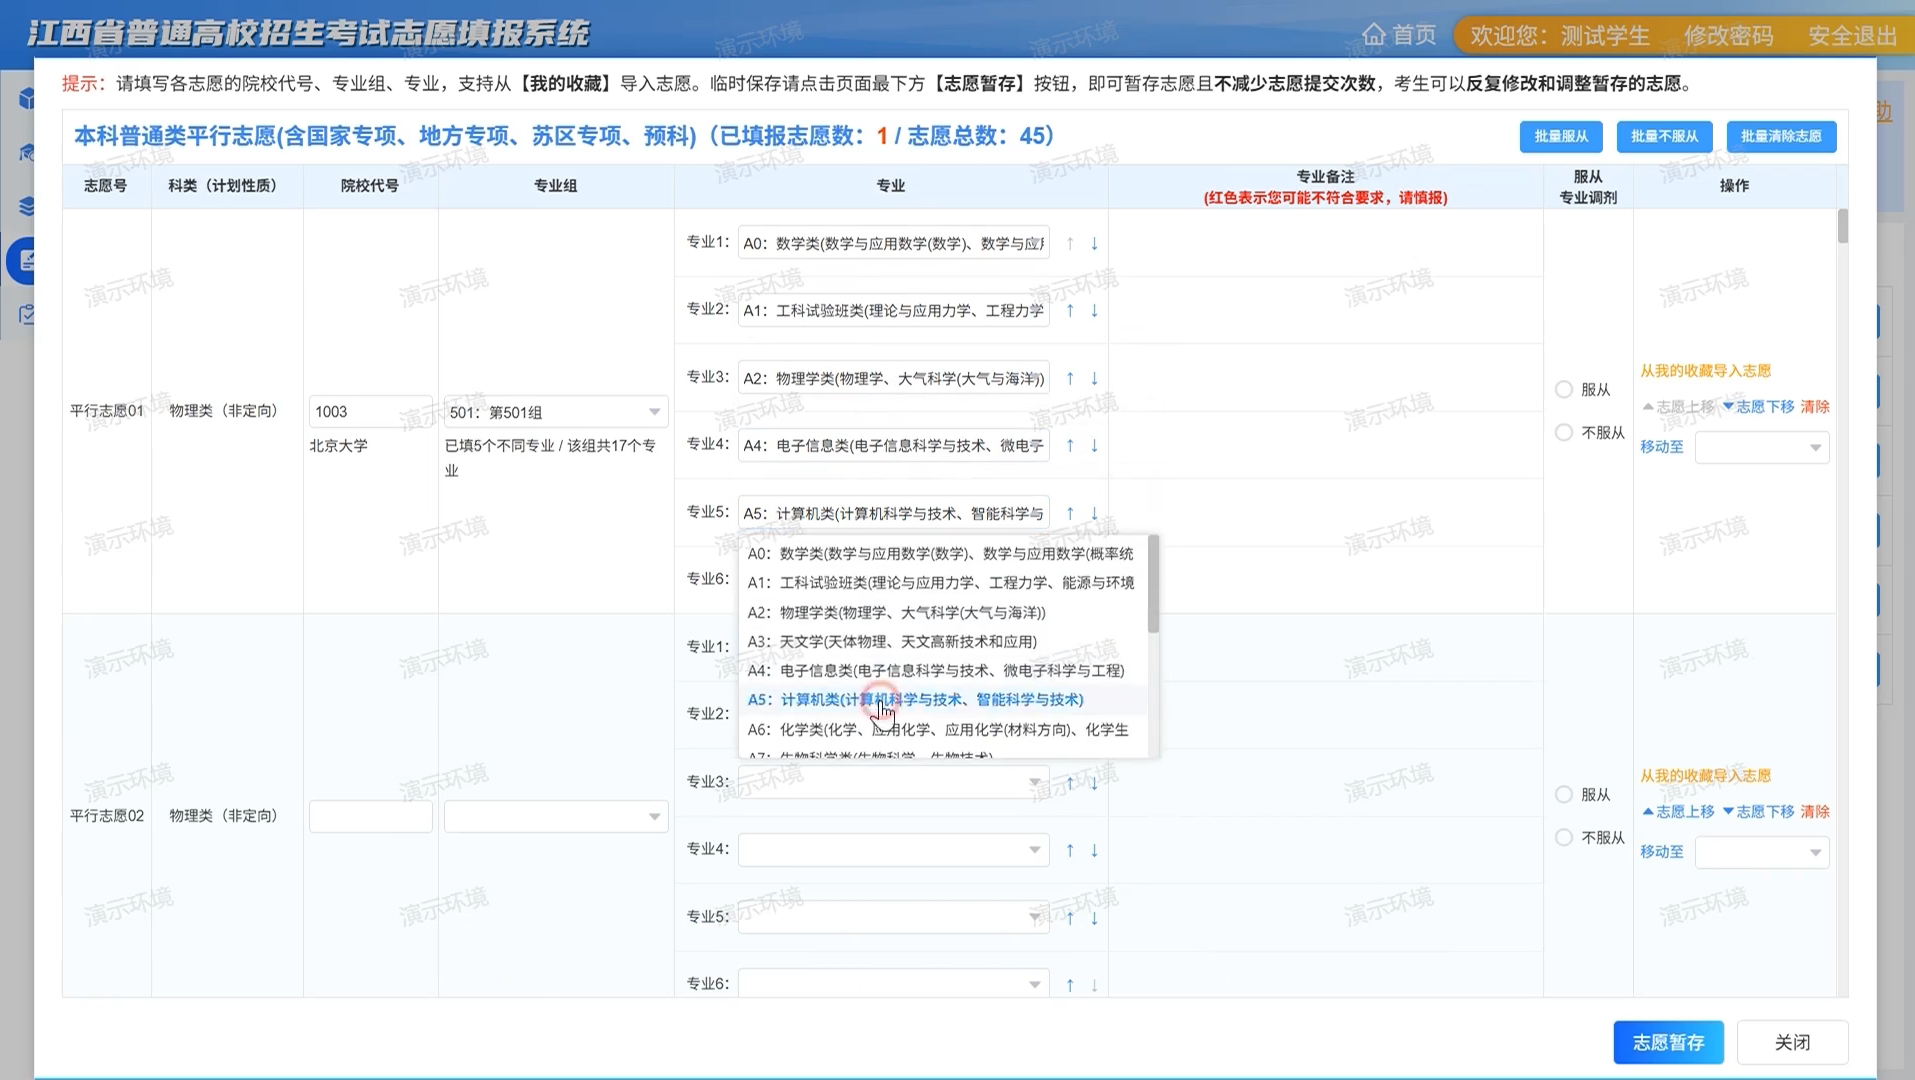Click the down arrow beside 专业5 in 平行志愿02

coord(1094,918)
